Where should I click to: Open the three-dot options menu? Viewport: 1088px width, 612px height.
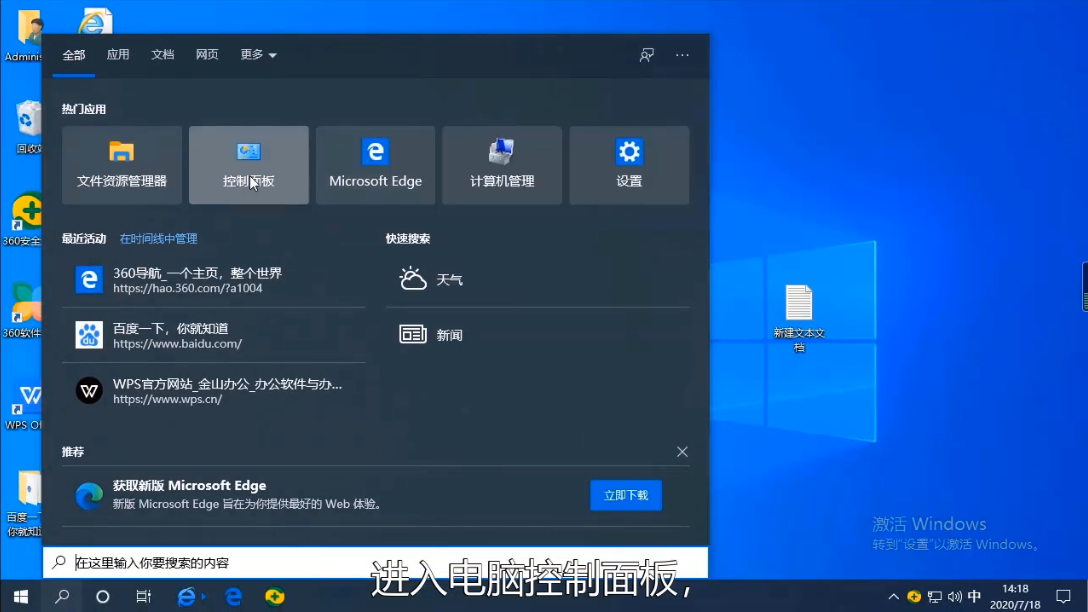click(x=682, y=55)
